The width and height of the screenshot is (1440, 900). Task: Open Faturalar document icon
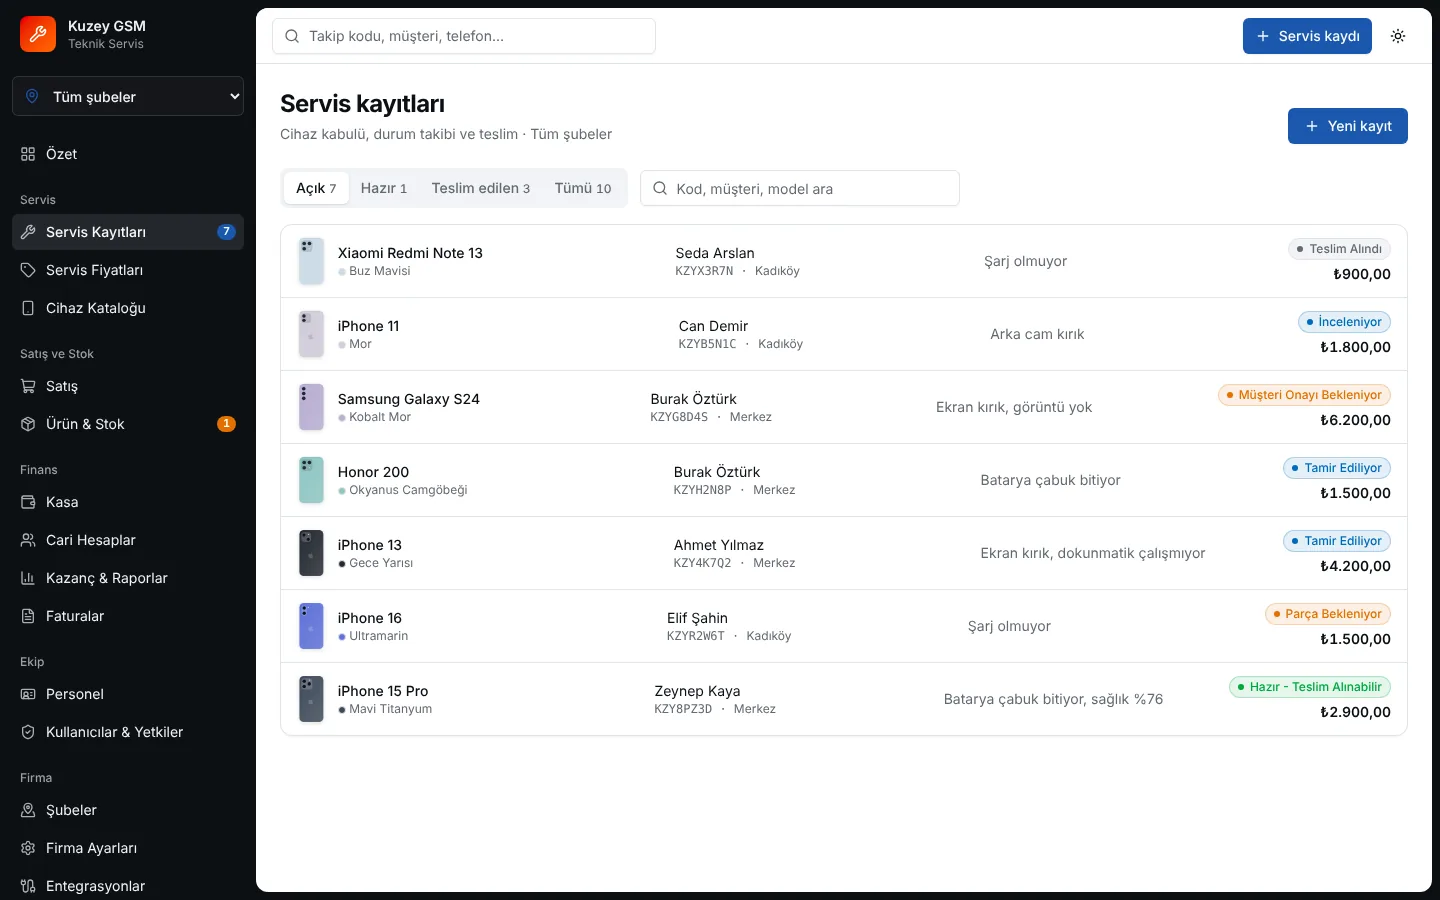point(28,616)
